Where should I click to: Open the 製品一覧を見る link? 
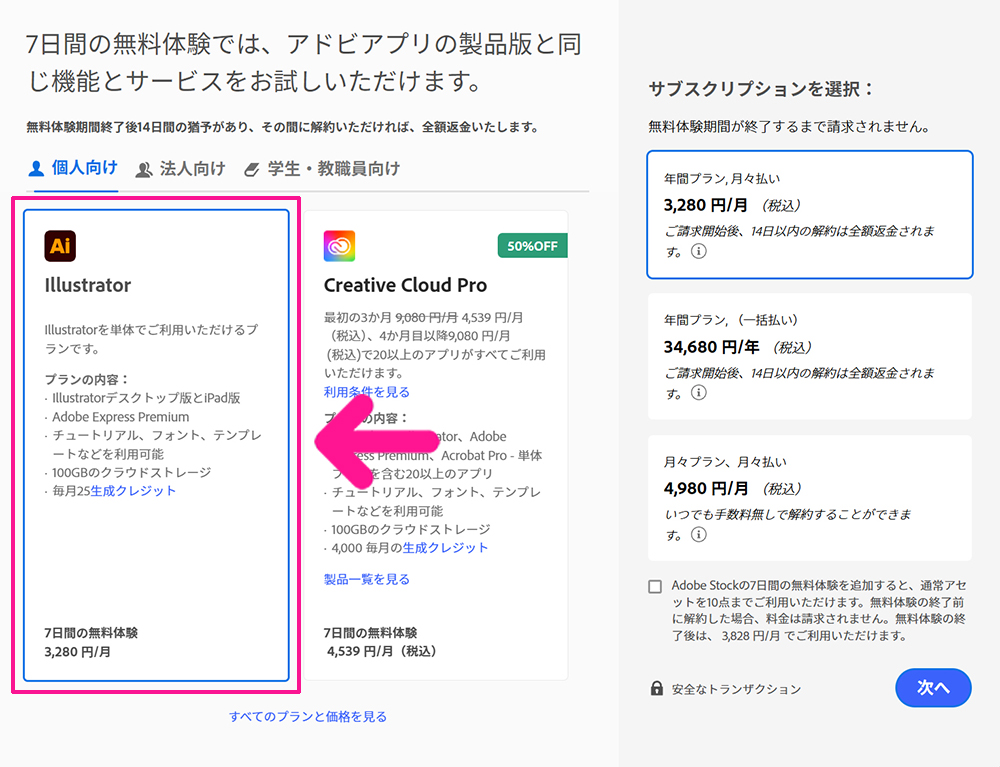point(367,578)
